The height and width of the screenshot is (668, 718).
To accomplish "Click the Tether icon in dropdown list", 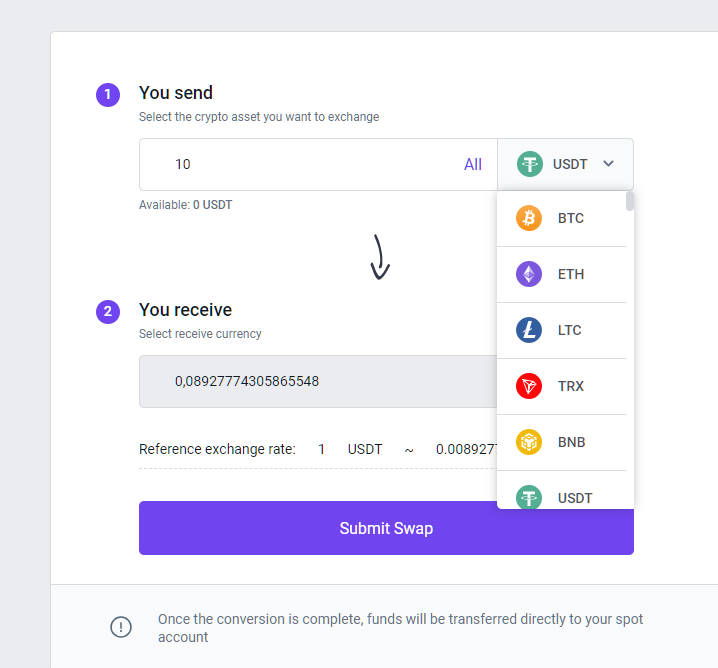I will 529,497.
